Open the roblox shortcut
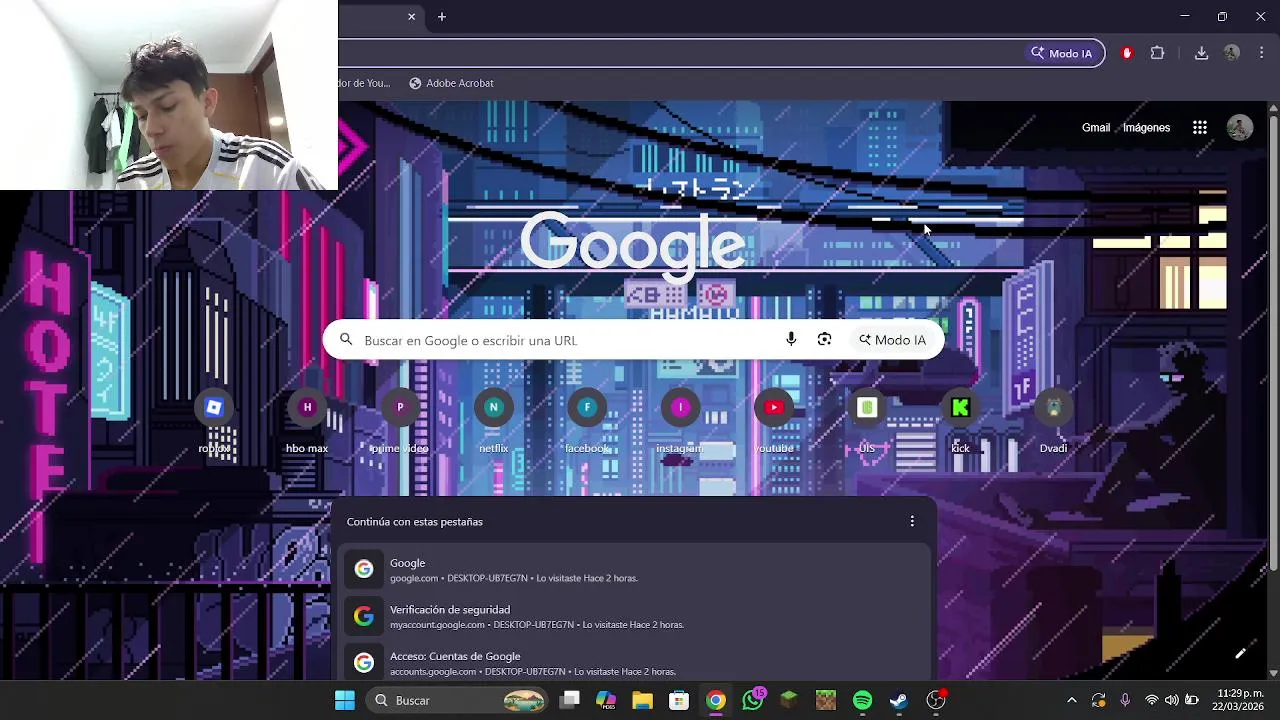 tap(214, 420)
